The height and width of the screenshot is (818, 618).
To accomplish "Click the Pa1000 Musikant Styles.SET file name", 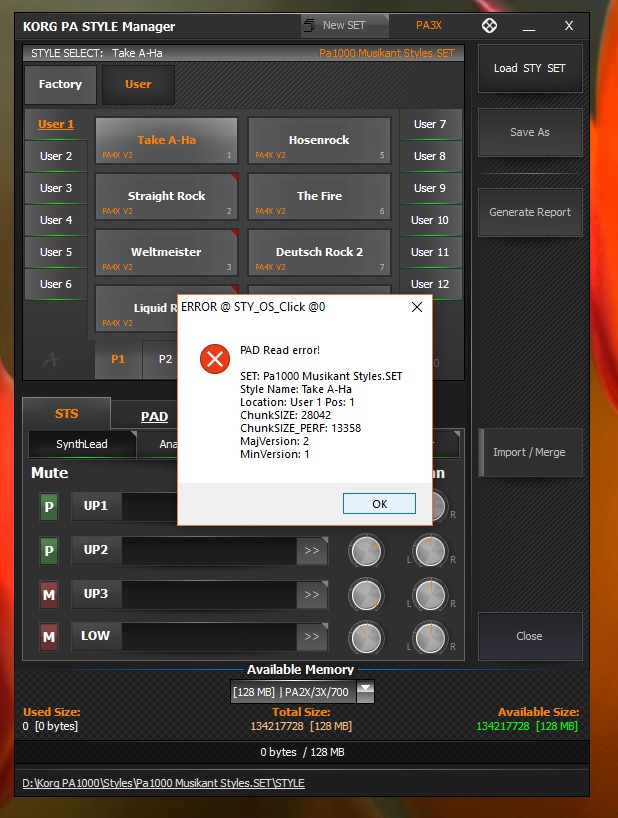I will click(386, 53).
